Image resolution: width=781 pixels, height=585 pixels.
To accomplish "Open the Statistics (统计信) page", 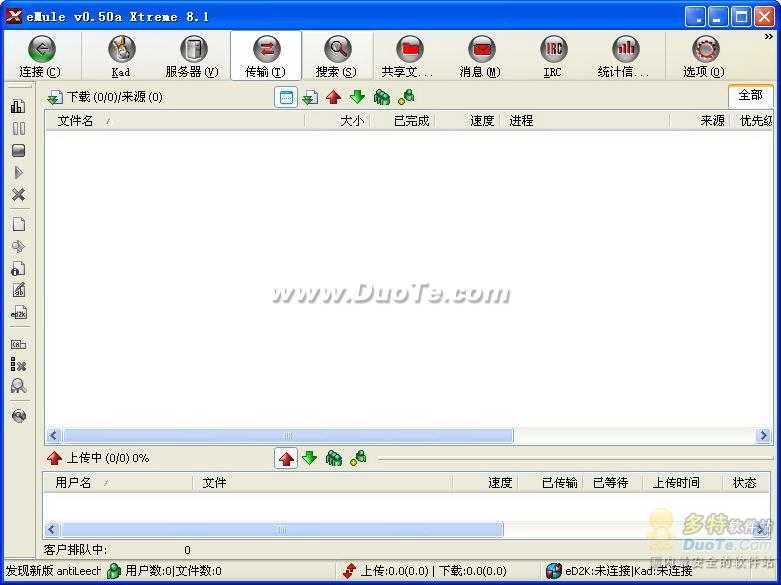I will [625, 55].
